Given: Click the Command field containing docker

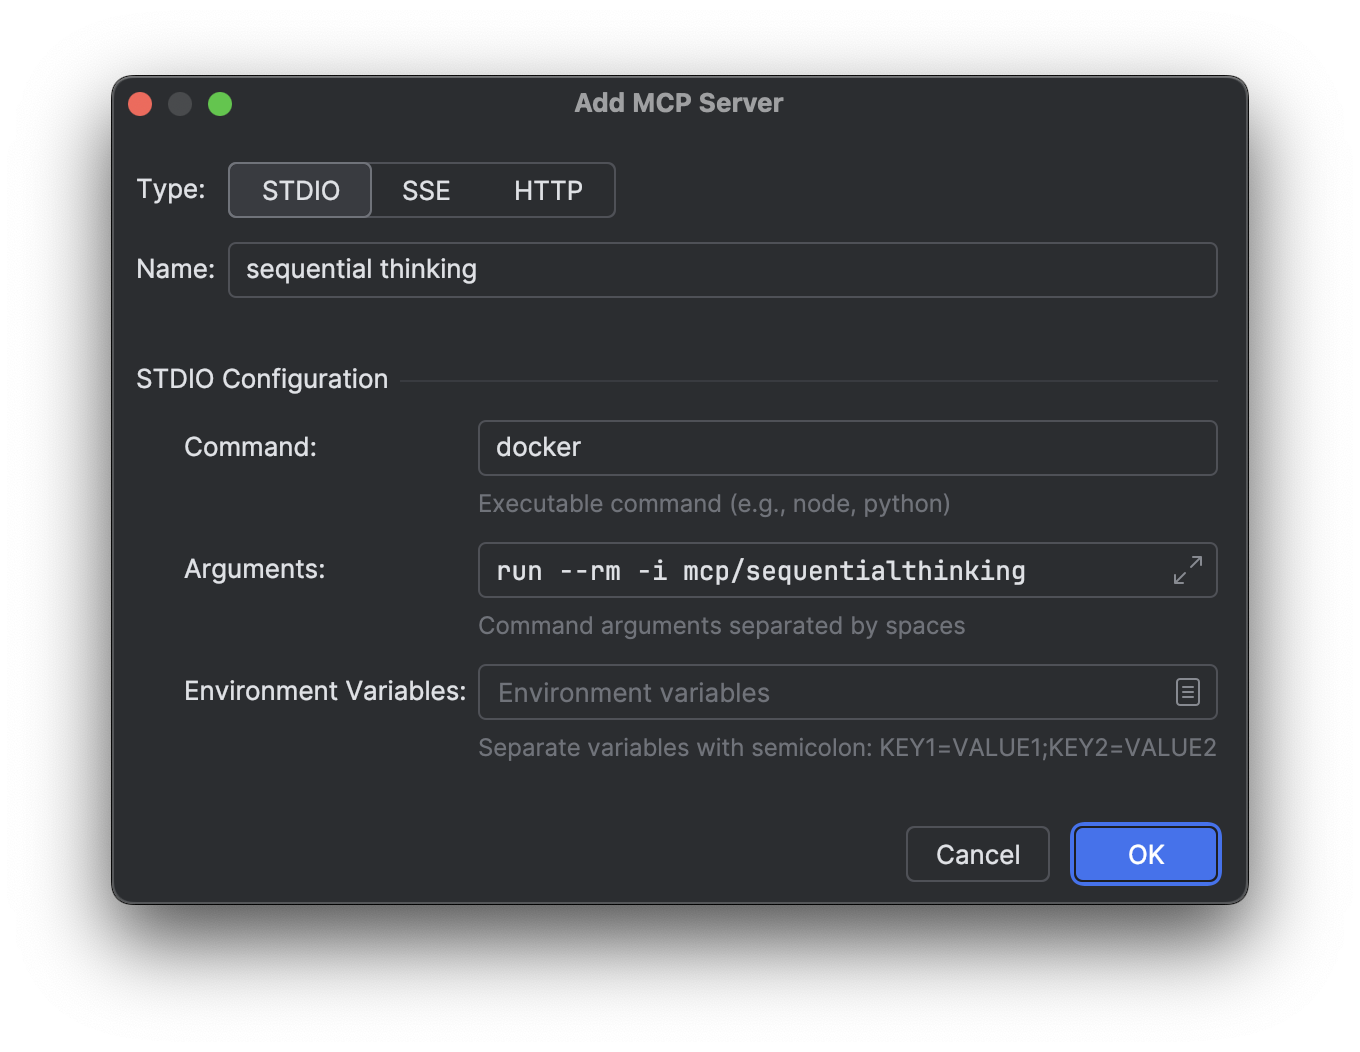Looking at the screenshot, I should coord(846,448).
